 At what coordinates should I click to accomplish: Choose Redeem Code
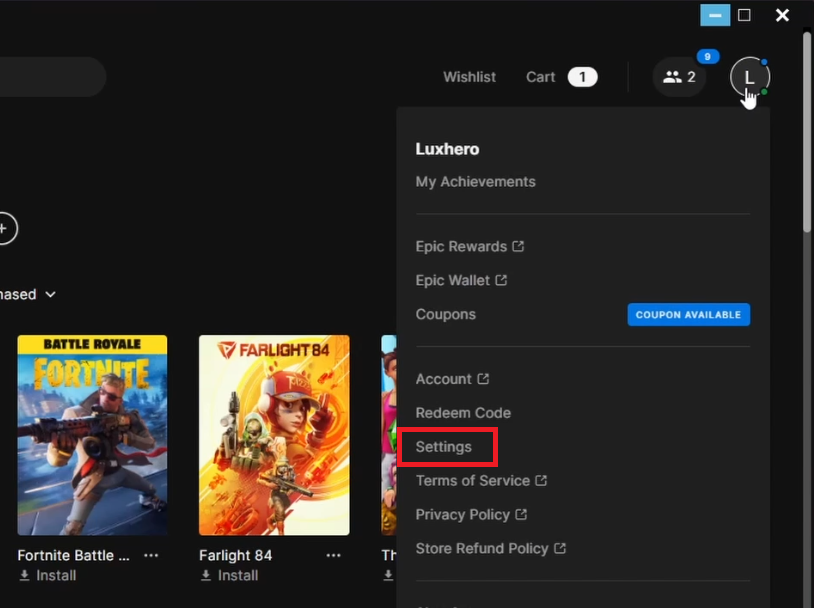[x=463, y=413]
